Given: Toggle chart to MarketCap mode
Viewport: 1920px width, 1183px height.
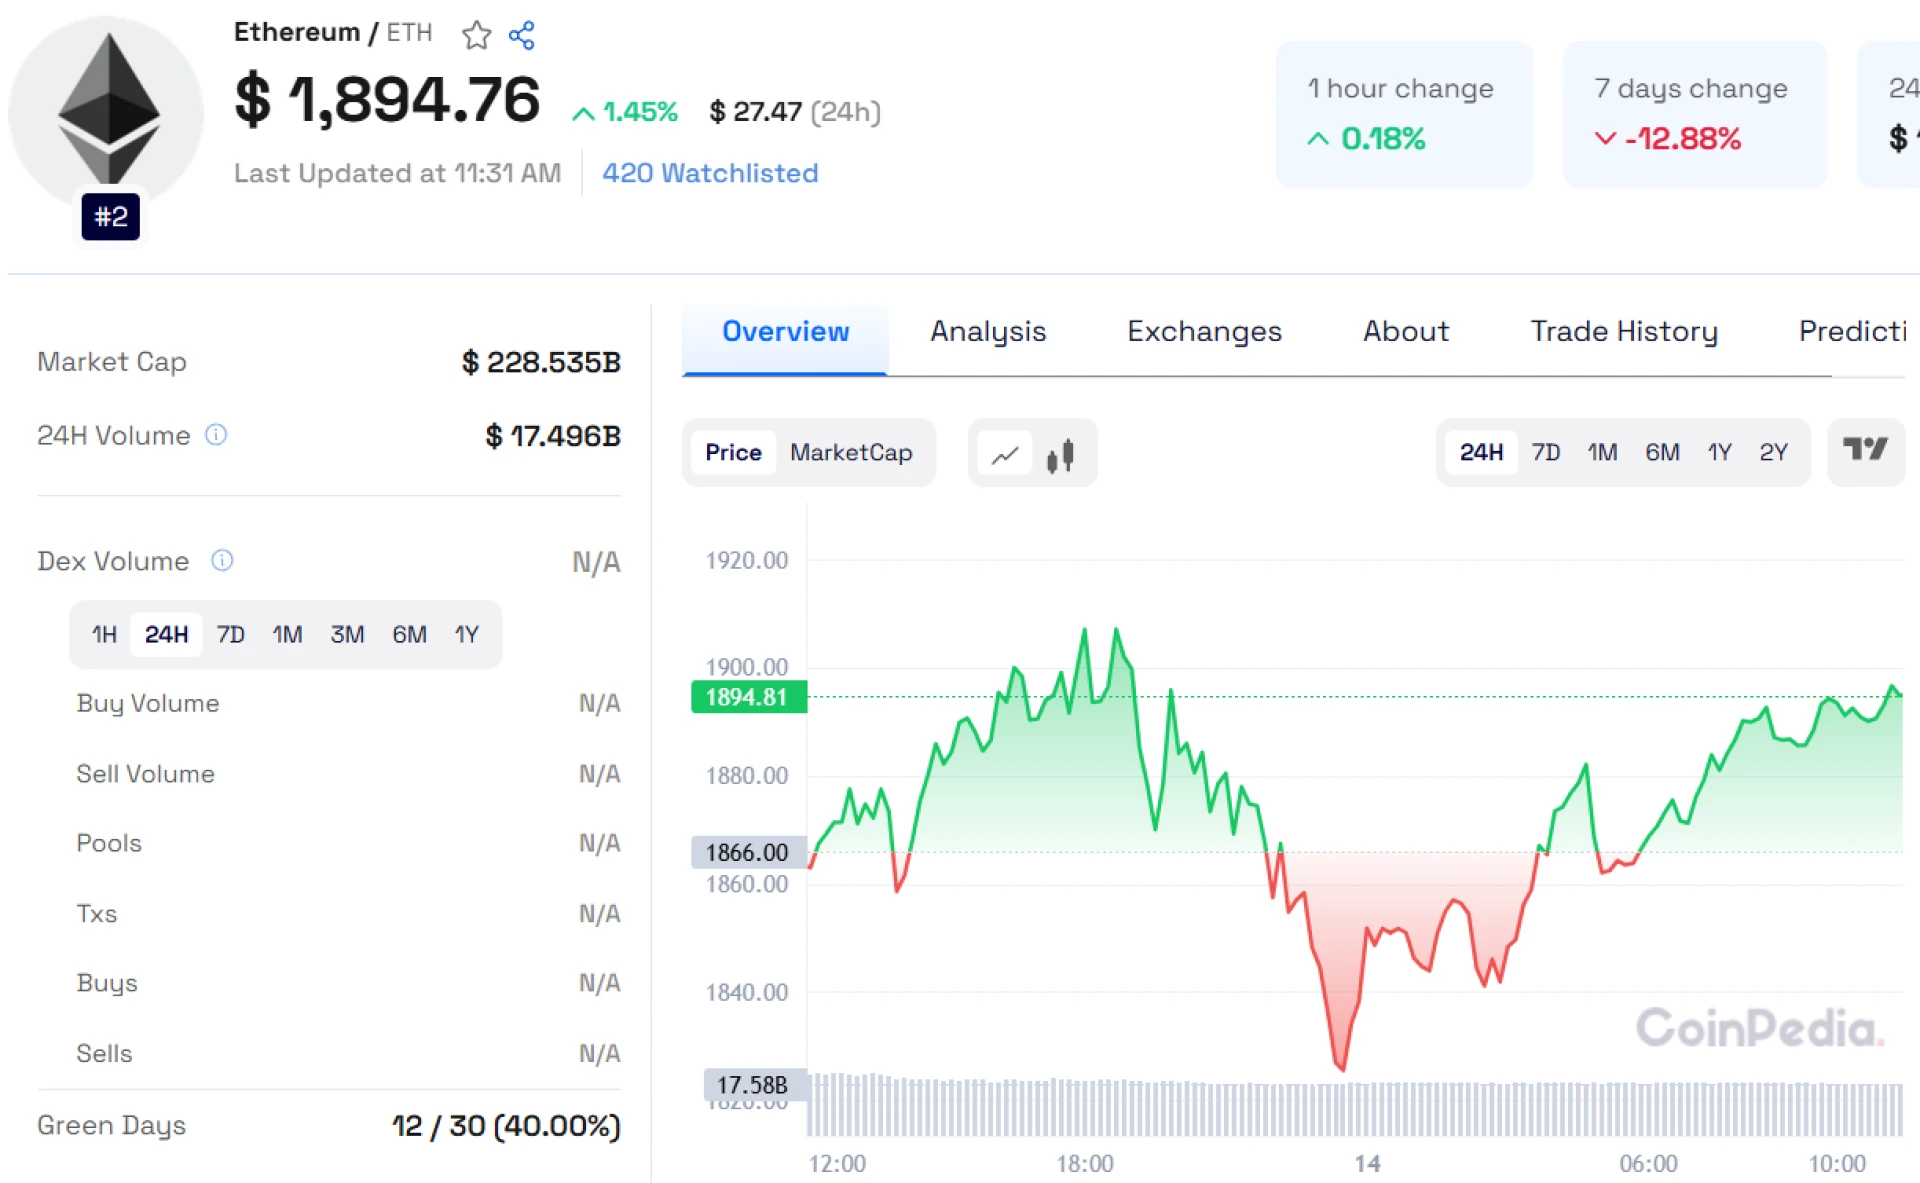Looking at the screenshot, I should [x=851, y=453].
